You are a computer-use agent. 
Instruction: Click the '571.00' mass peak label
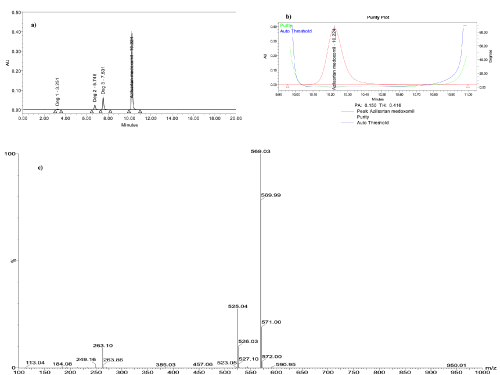click(271, 322)
